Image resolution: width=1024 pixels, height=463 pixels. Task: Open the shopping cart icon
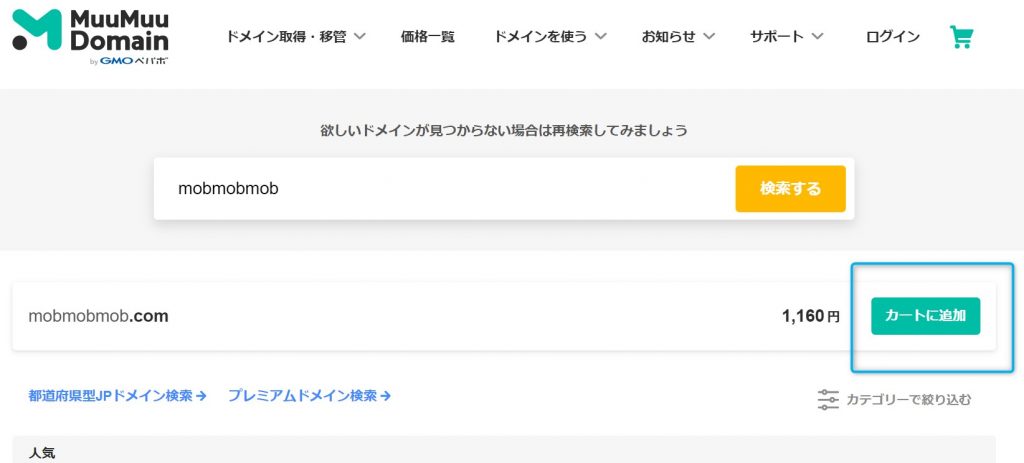pyautogui.click(x=961, y=37)
